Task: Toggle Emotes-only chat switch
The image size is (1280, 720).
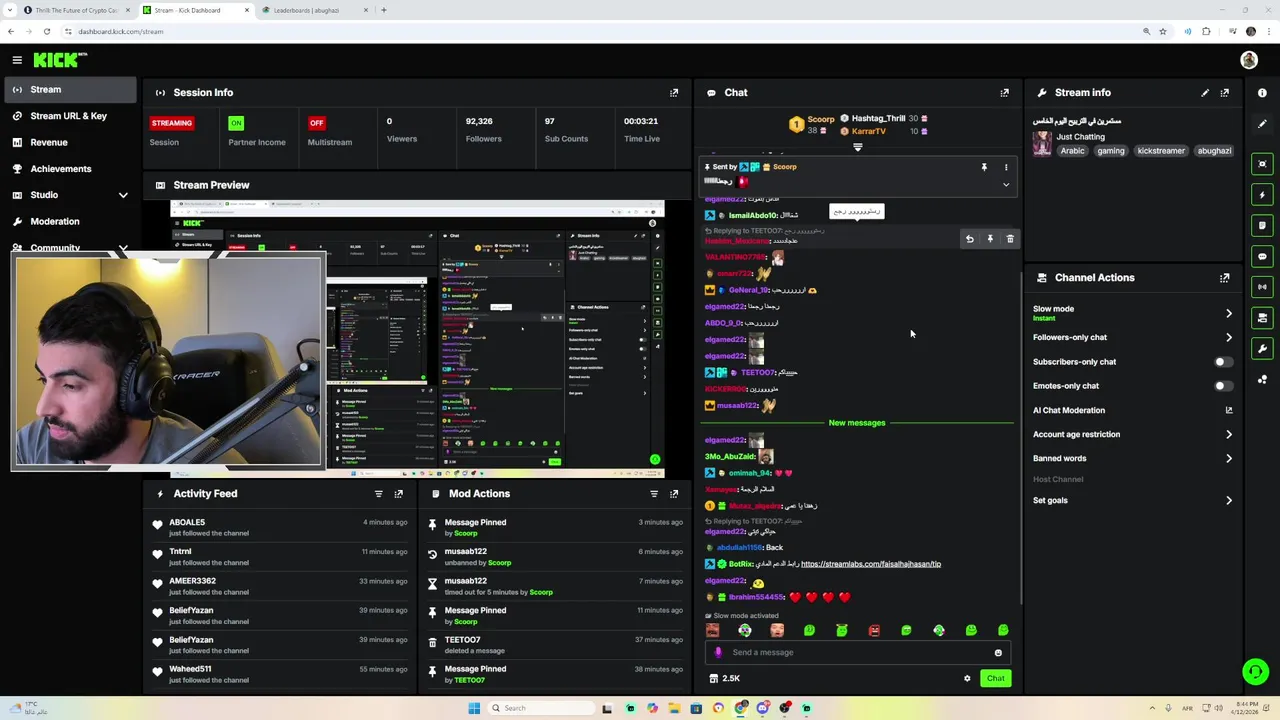Action: 1223,386
